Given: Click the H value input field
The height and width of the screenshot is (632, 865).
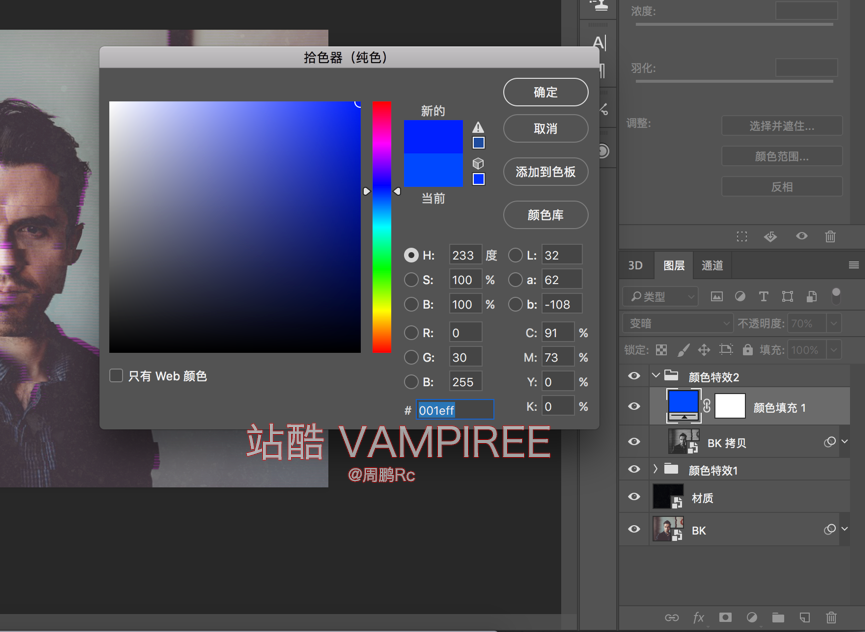Looking at the screenshot, I should (x=465, y=255).
